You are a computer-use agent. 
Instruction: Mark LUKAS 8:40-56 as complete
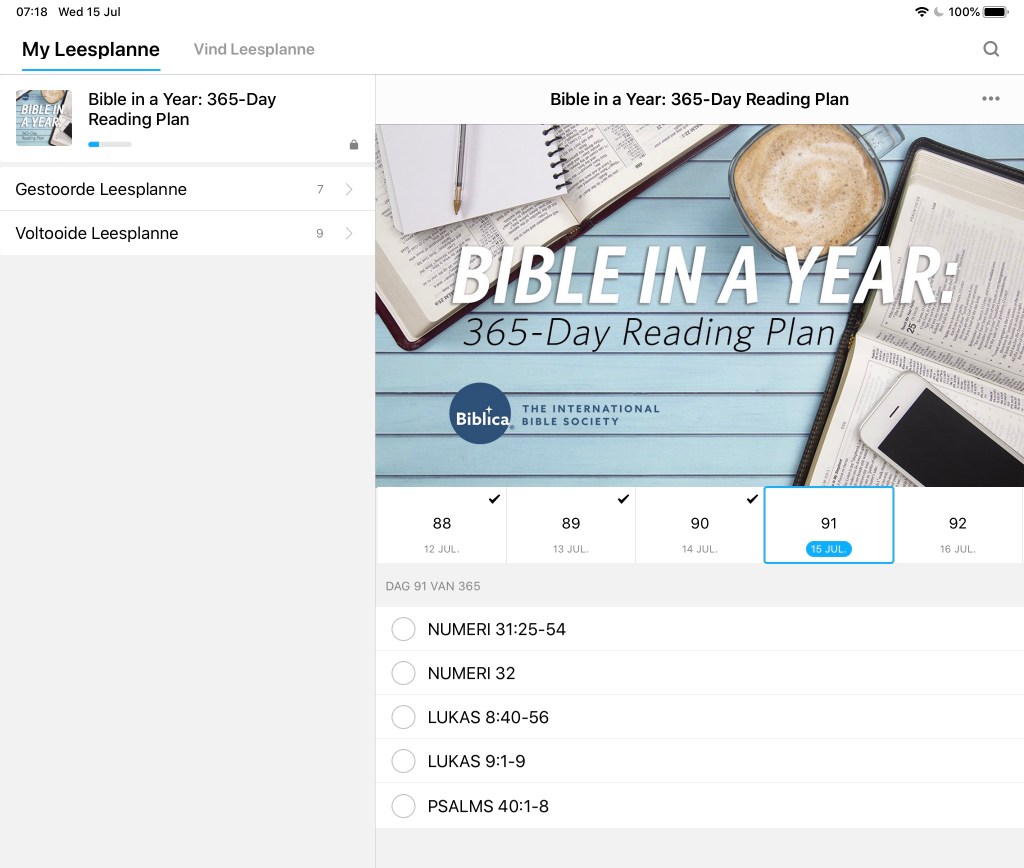coord(403,717)
